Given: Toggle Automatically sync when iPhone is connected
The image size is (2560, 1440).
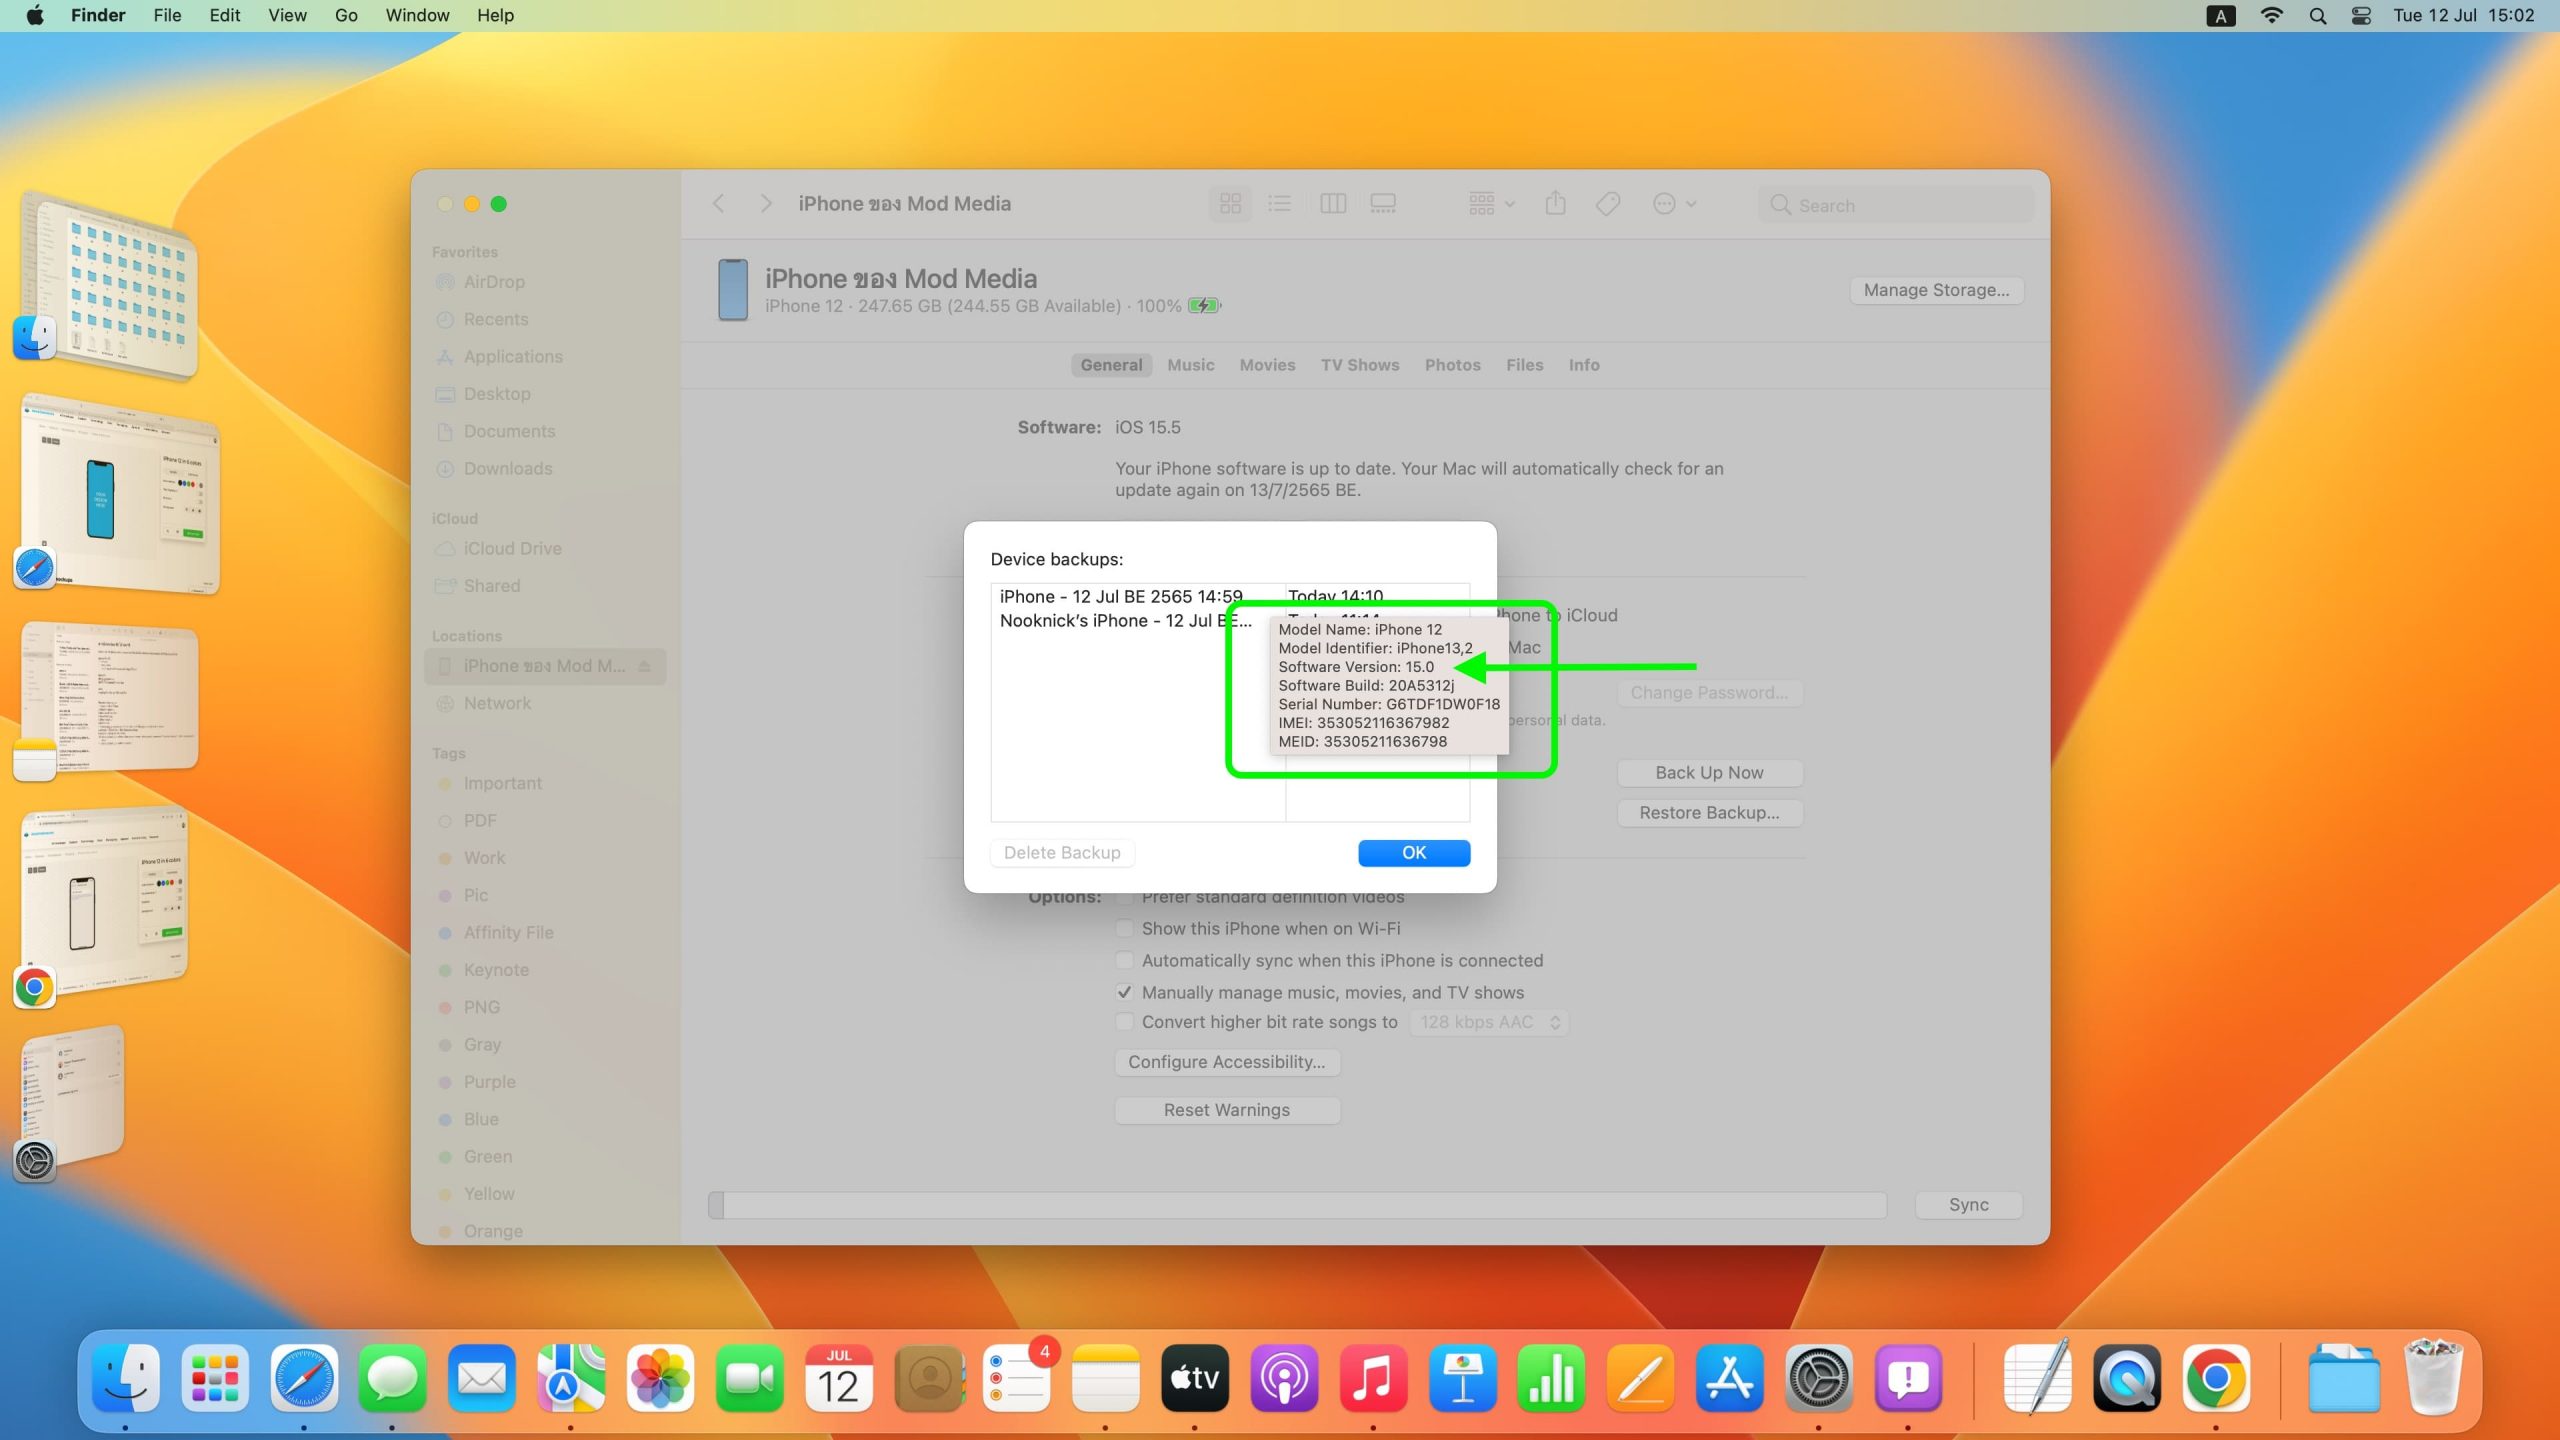Looking at the screenshot, I should 1125,960.
